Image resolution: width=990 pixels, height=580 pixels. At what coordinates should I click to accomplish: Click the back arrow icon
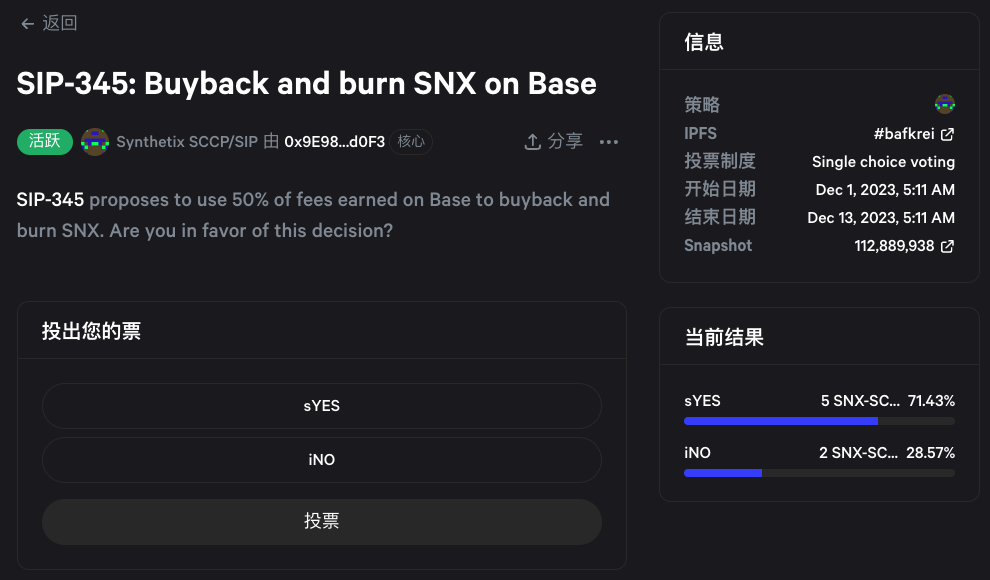coord(27,23)
